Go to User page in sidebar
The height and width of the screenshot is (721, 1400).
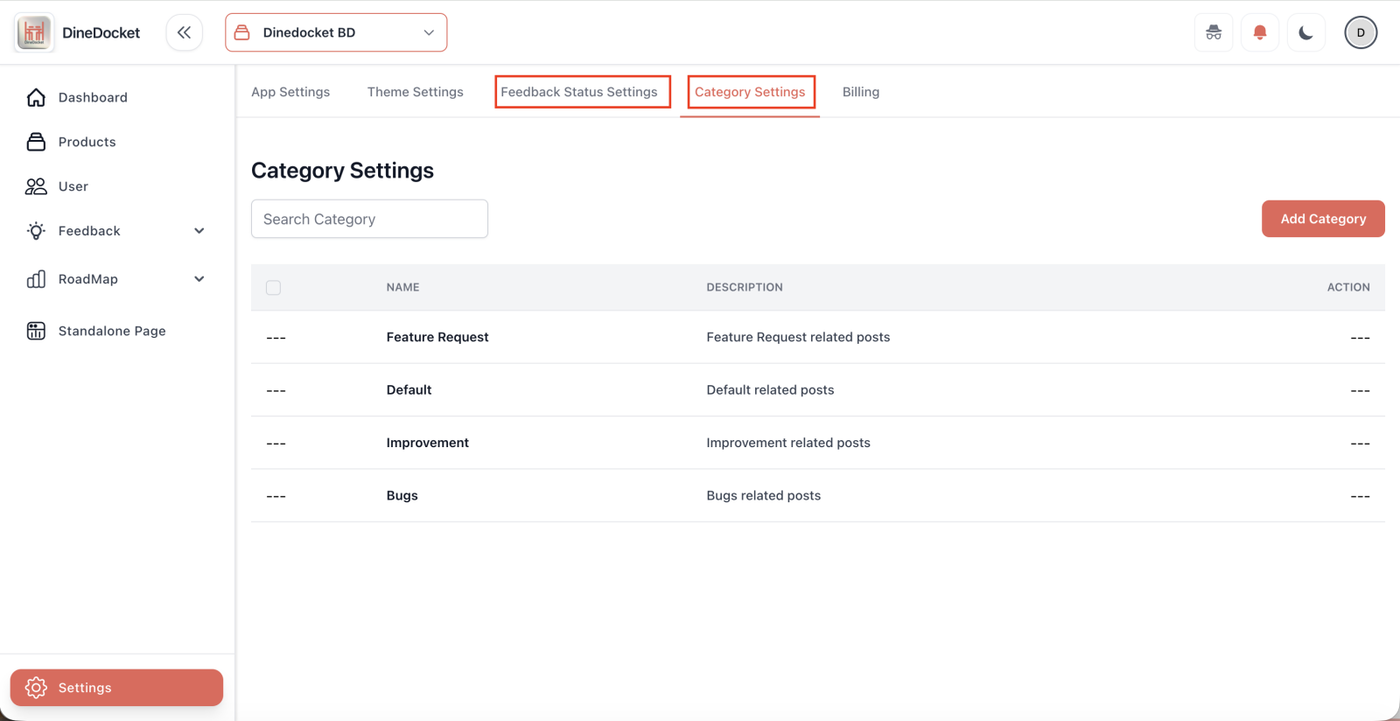click(x=72, y=186)
